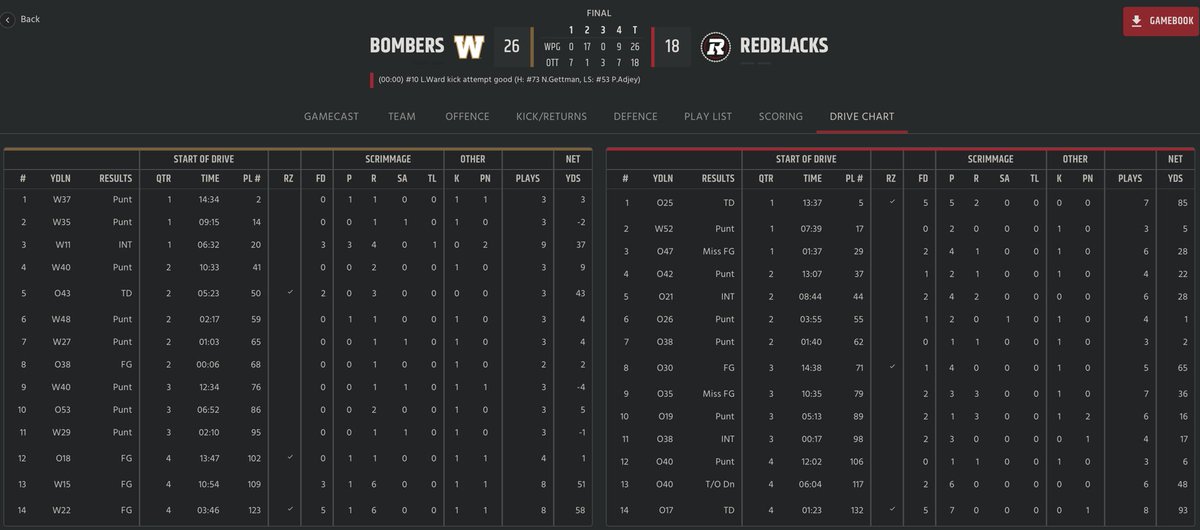This screenshot has height=530, width=1200.
Task: Switch to the Team tab
Action: point(402,116)
